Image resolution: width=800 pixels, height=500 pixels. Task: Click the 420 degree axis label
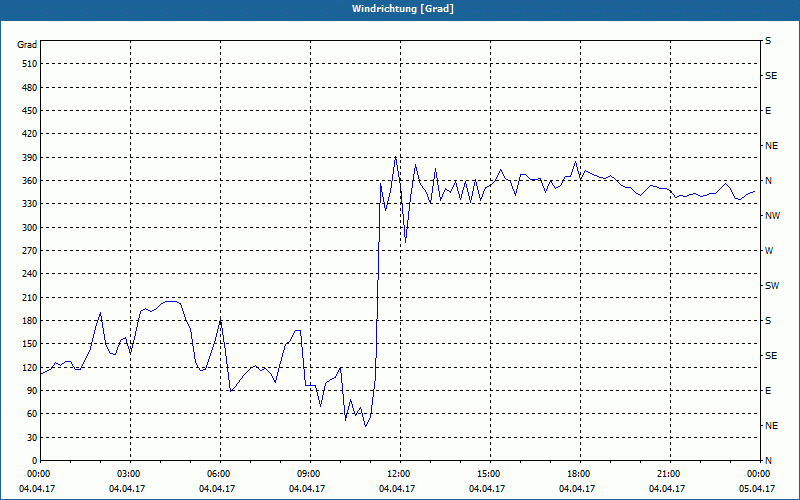coord(30,134)
